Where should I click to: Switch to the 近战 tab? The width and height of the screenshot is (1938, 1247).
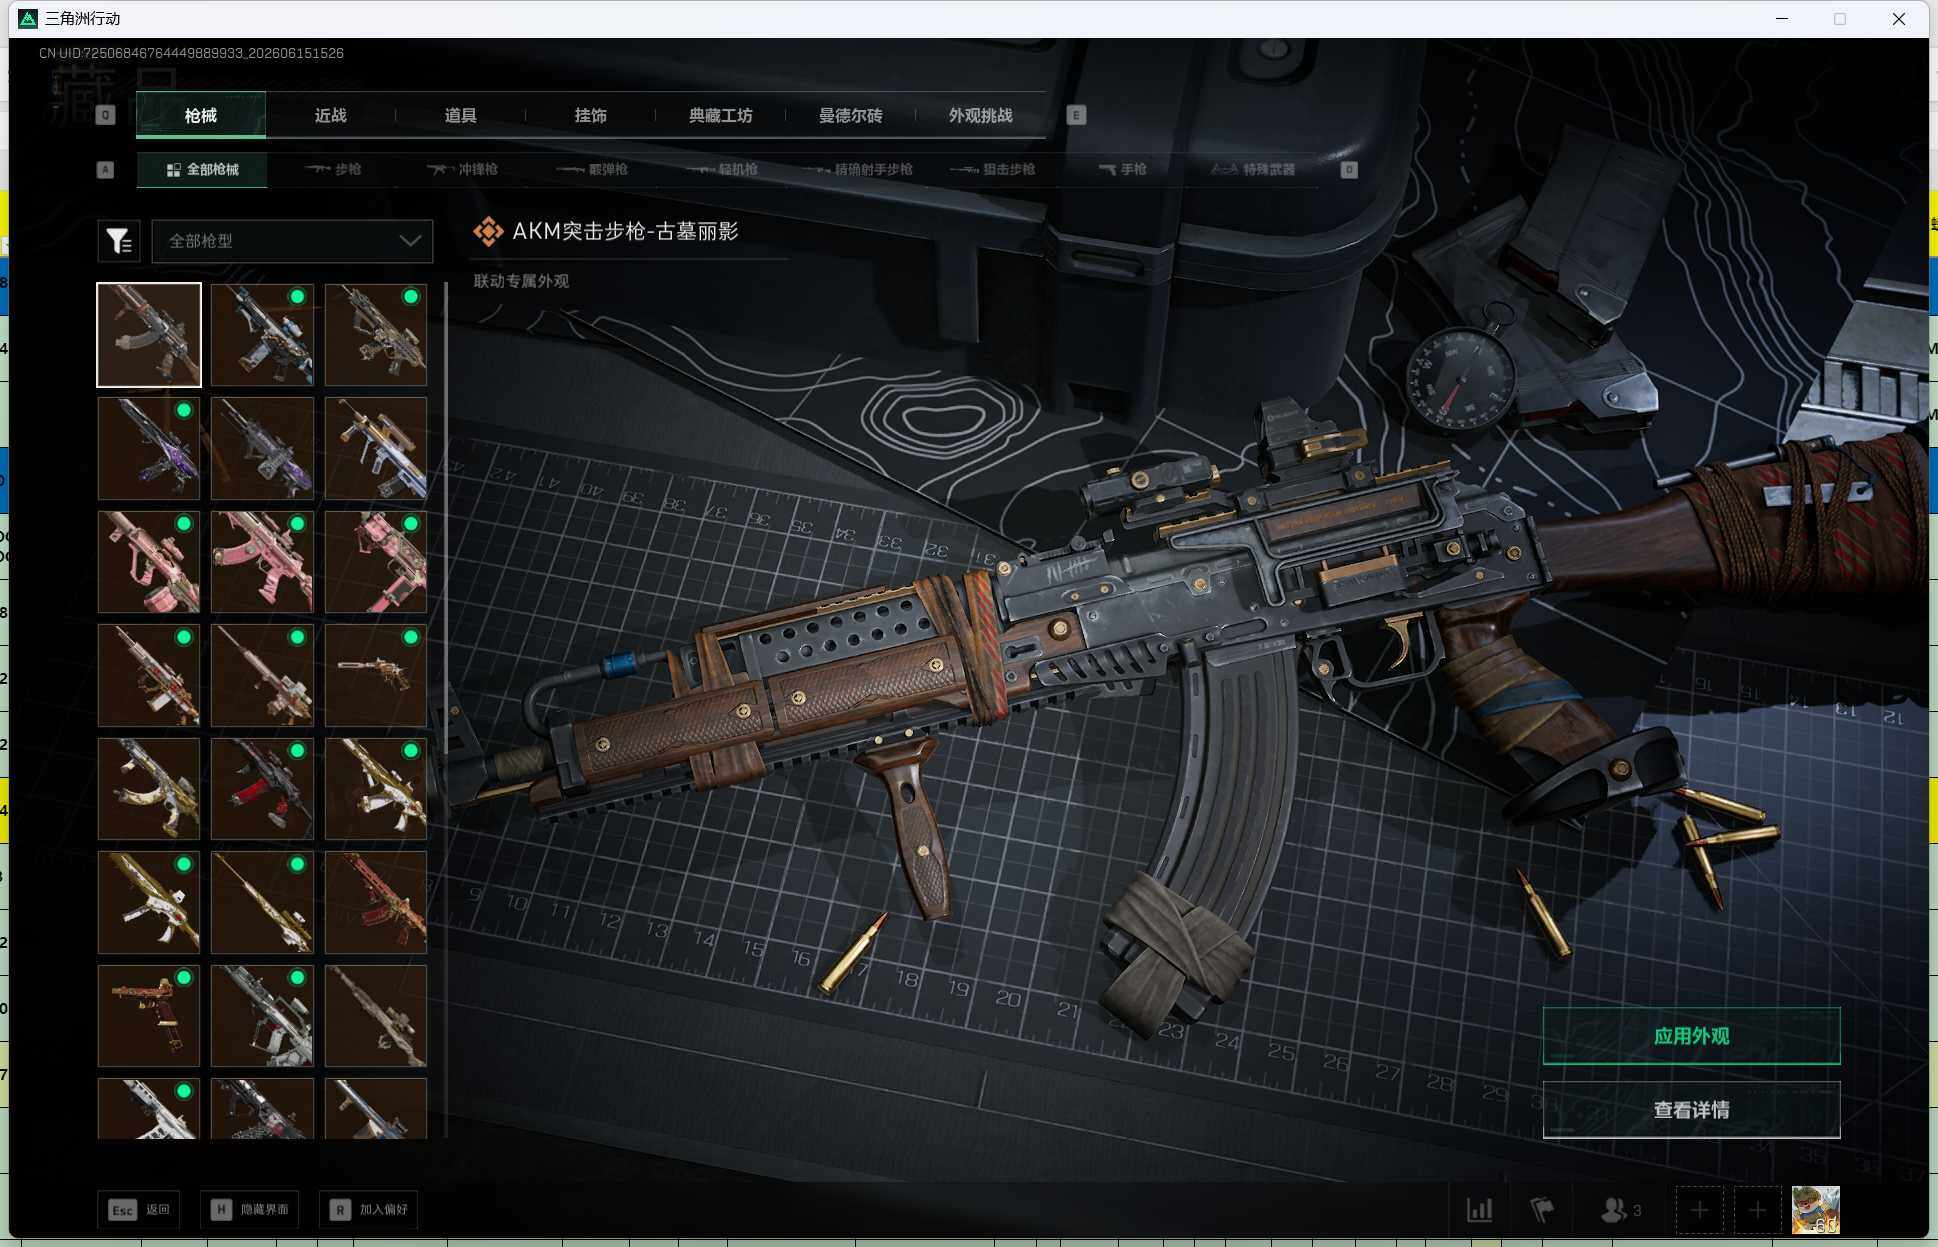click(x=330, y=115)
